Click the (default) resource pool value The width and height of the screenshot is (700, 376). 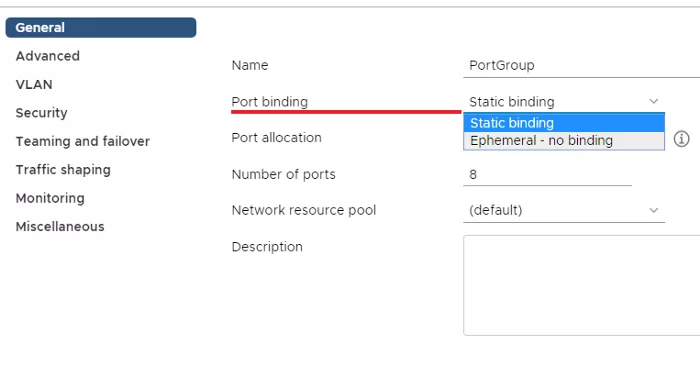coord(496,210)
